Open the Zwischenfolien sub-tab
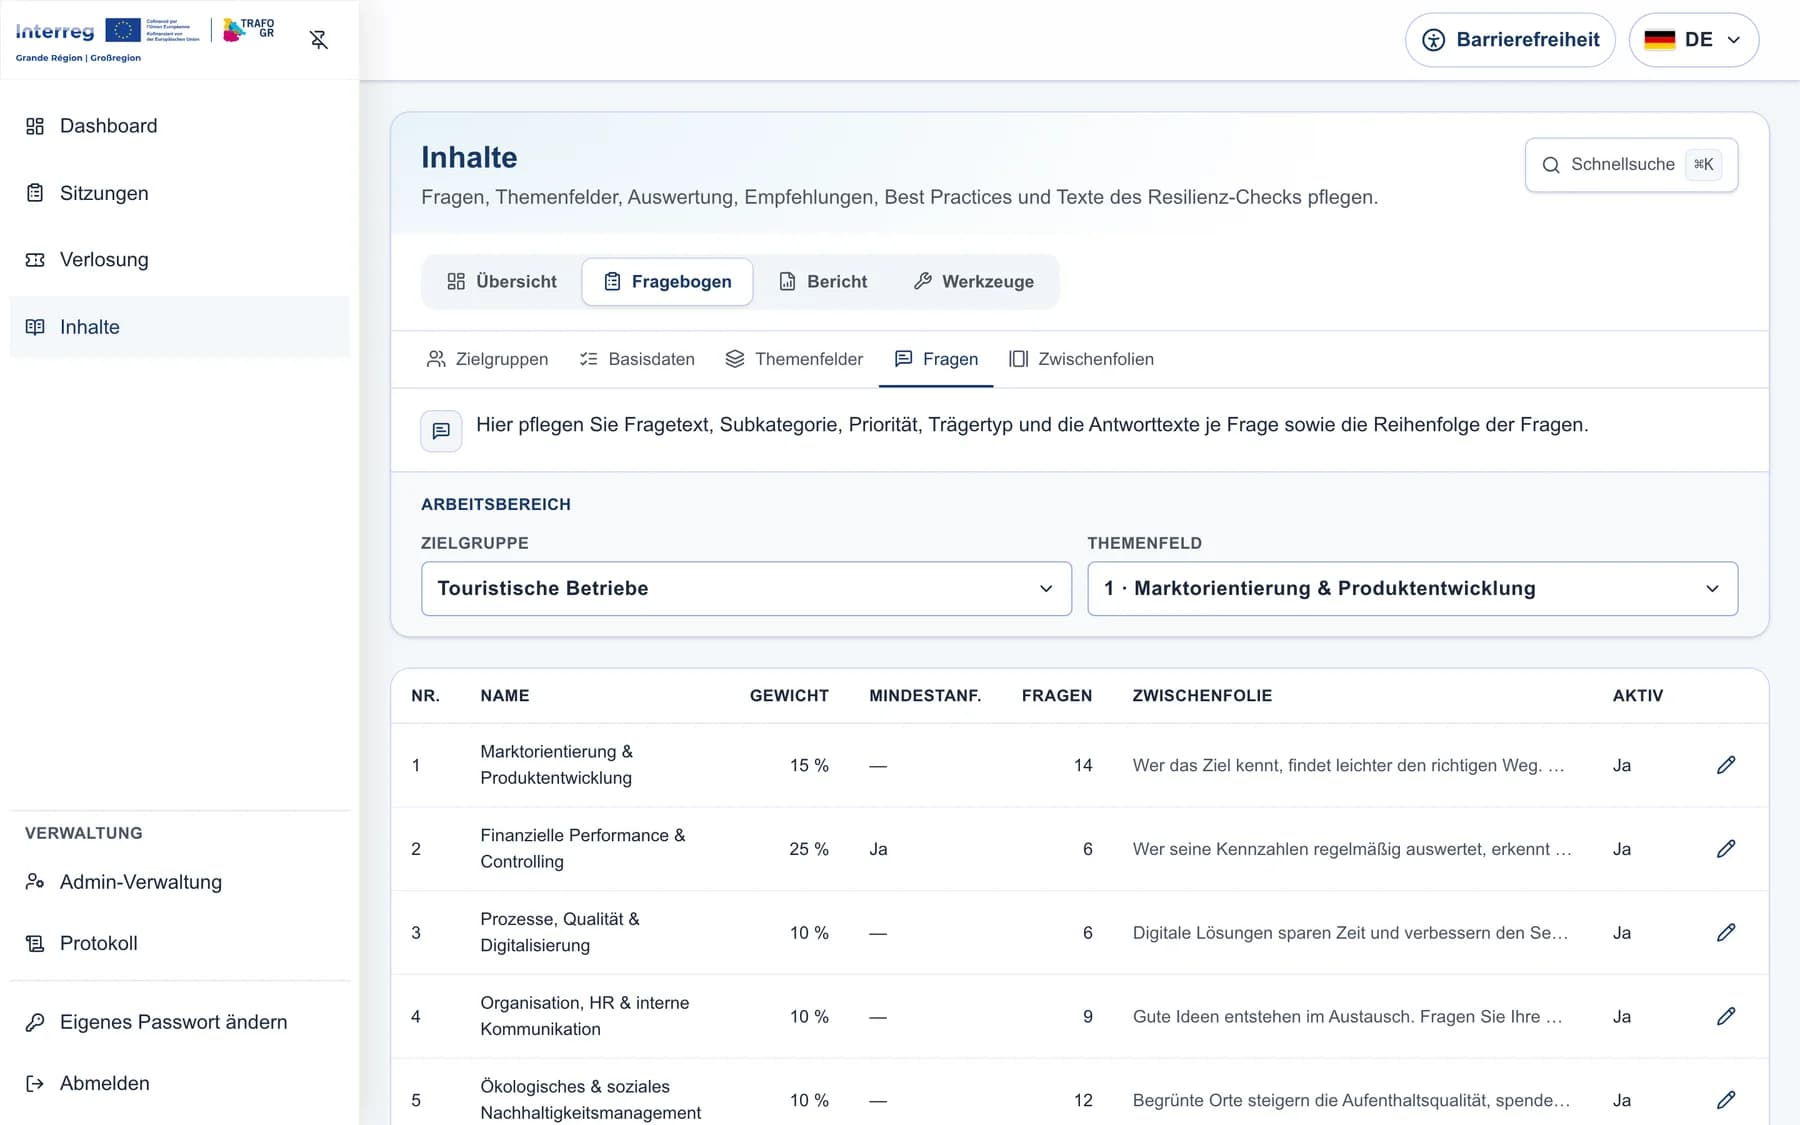1800x1125 pixels. (x=1081, y=359)
